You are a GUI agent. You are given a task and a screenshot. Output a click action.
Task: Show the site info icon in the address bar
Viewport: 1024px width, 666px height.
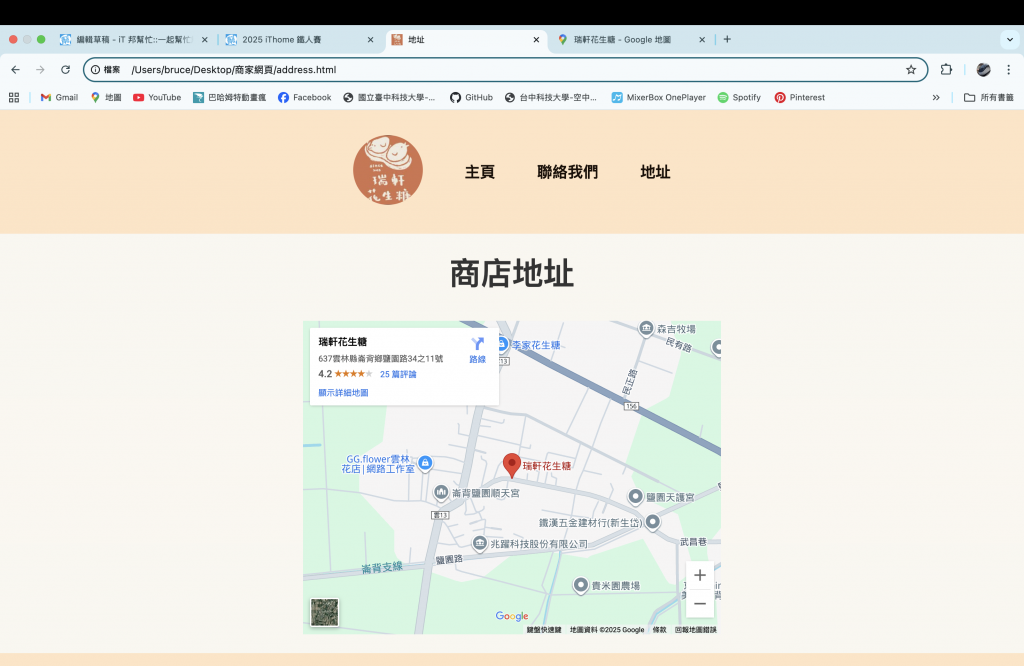point(96,70)
